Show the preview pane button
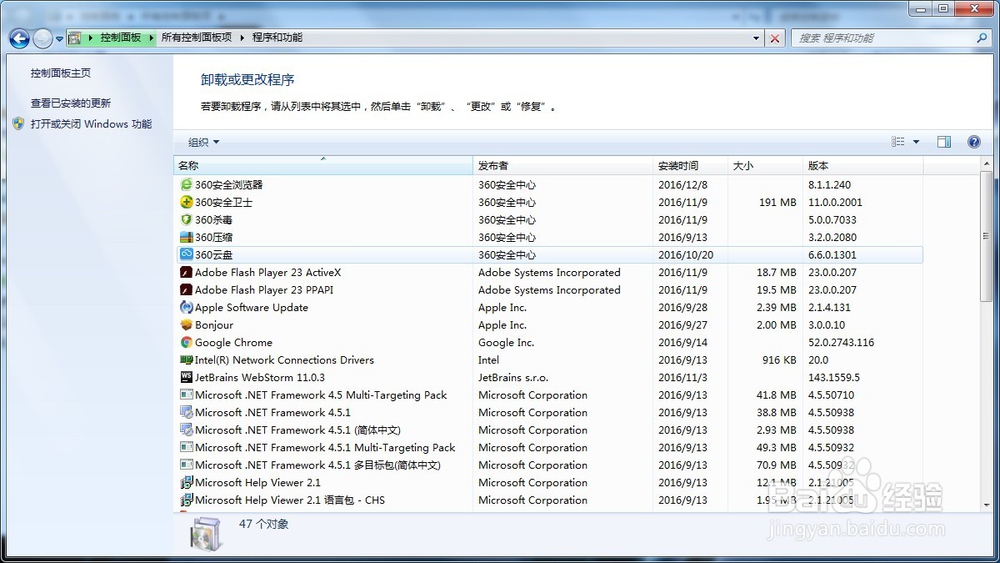Image resolution: width=1000 pixels, height=563 pixels. tap(944, 142)
